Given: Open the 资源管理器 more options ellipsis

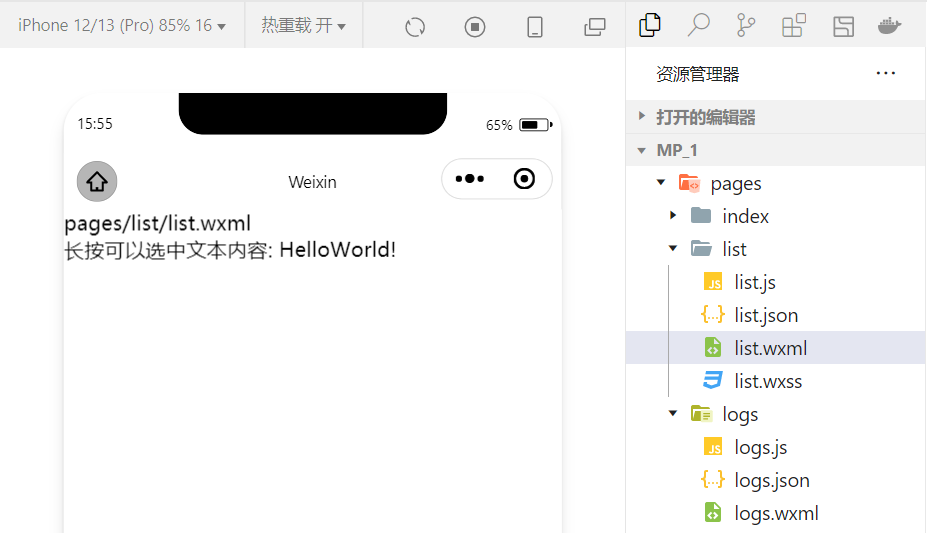Looking at the screenshot, I should (886, 73).
